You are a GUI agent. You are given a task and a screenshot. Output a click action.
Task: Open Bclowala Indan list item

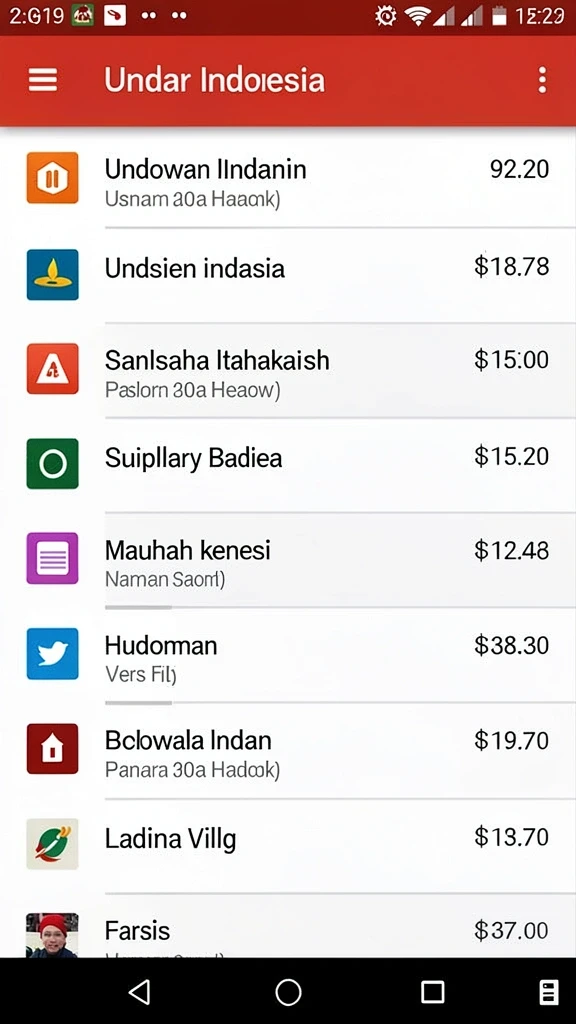[288, 751]
